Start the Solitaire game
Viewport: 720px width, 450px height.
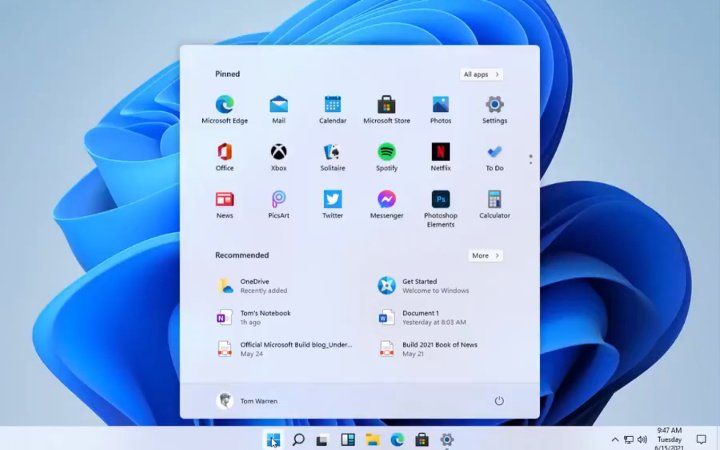333,157
